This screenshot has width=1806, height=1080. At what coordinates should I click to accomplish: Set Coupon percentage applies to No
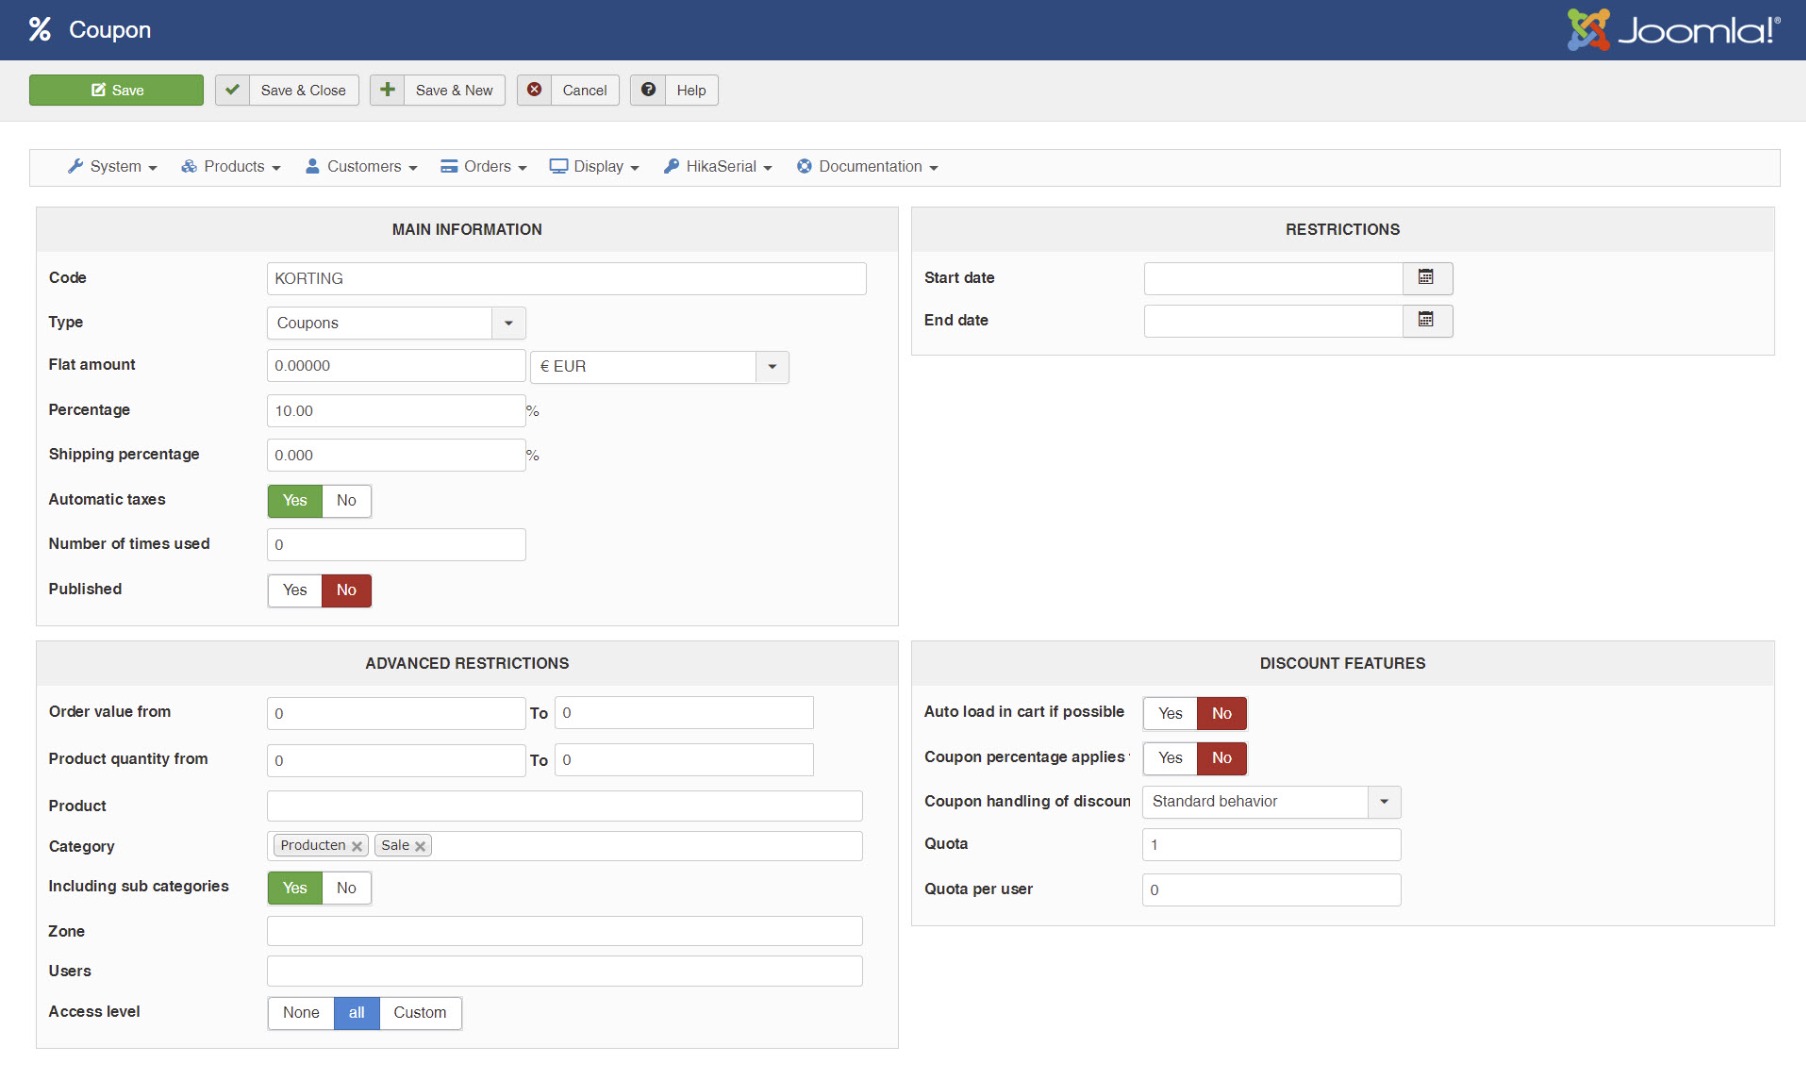click(x=1222, y=758)
